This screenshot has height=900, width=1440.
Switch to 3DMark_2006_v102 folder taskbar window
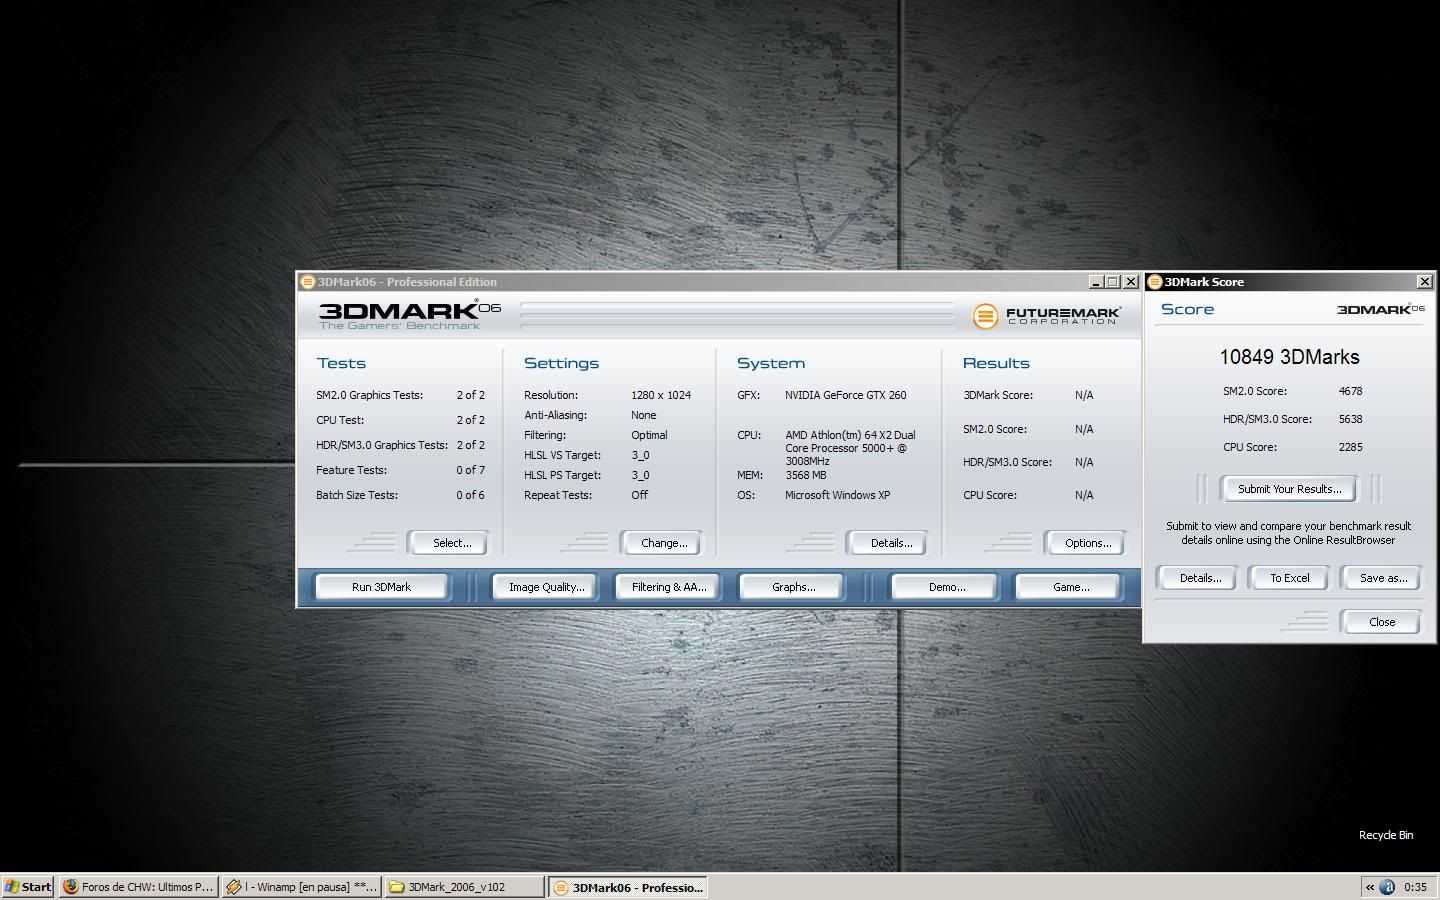(464, 887)
